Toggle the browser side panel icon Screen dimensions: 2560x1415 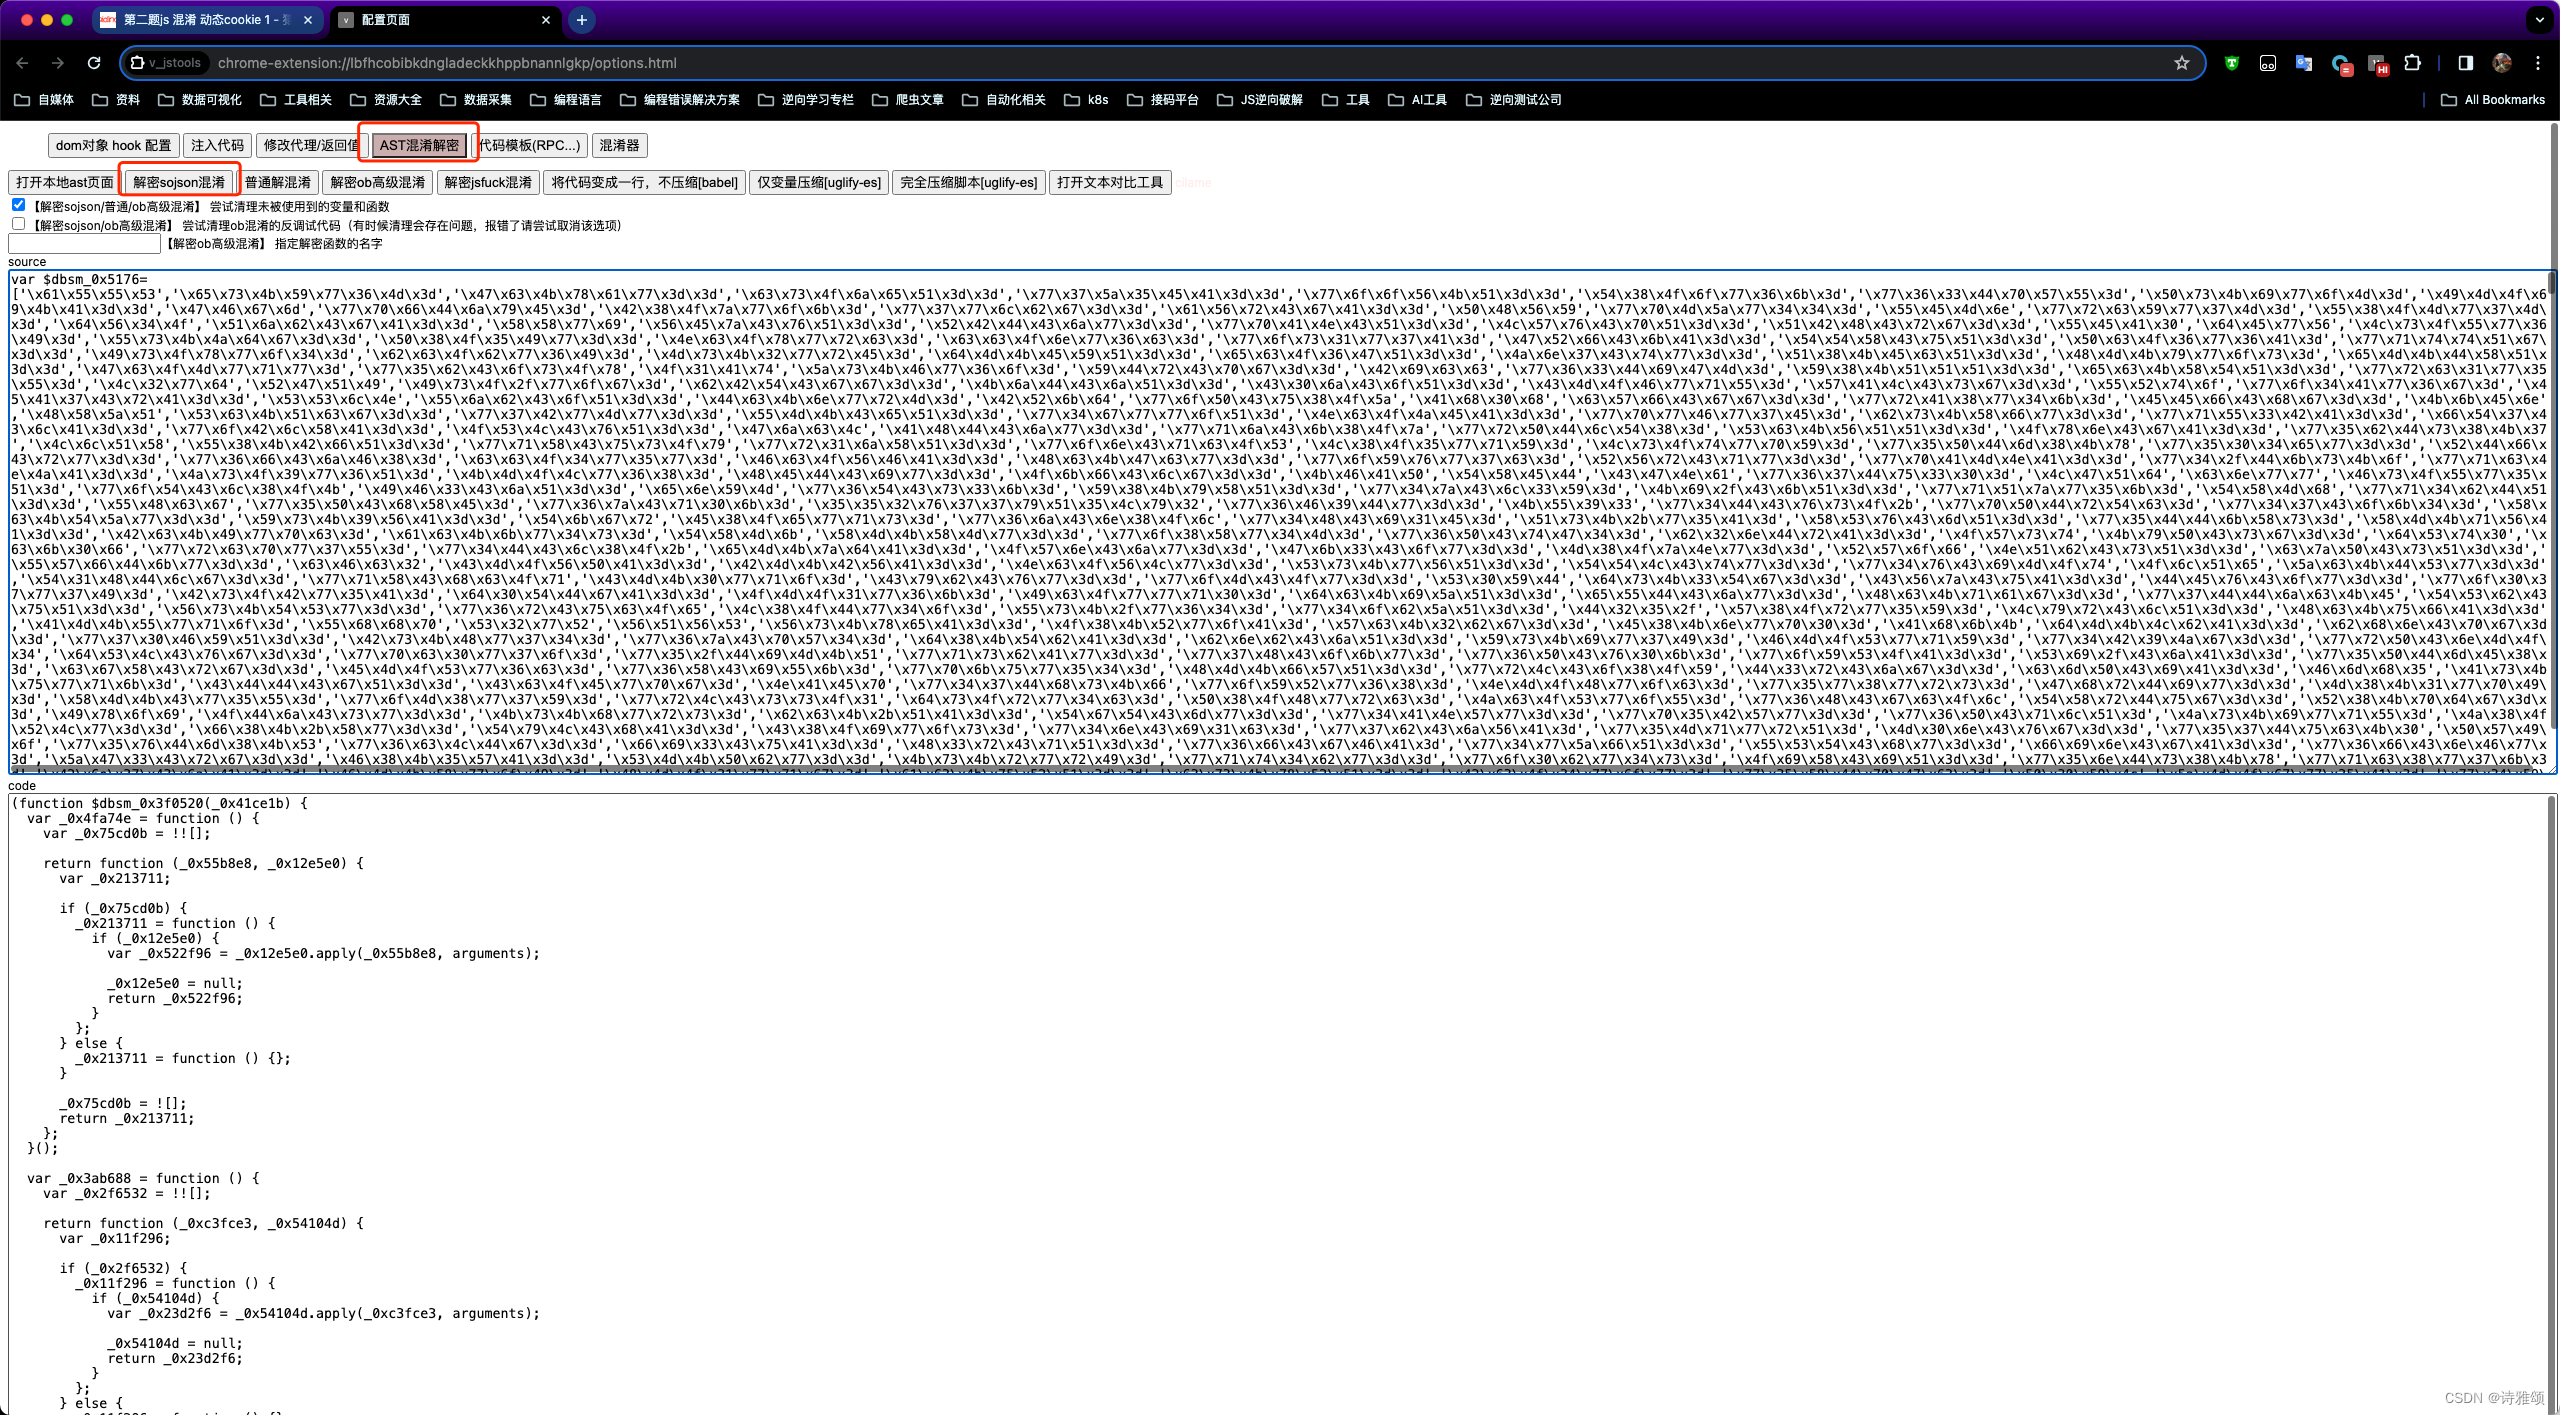[2466, 63]
